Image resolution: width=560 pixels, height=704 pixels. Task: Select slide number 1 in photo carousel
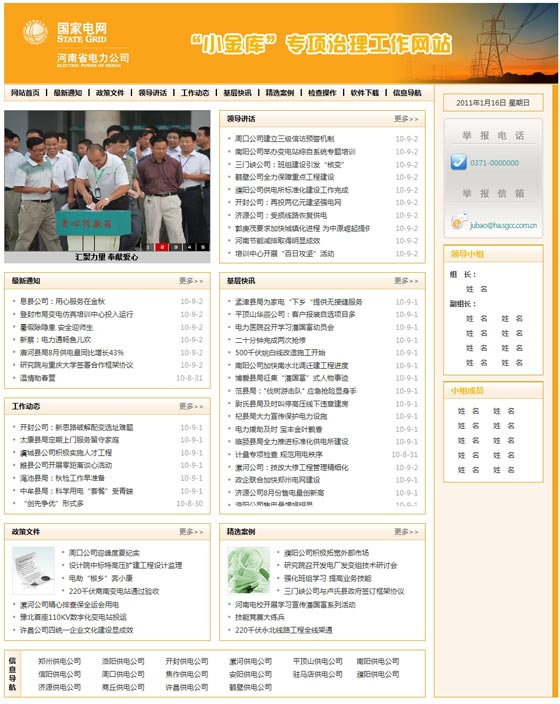(x=149, y=246)
